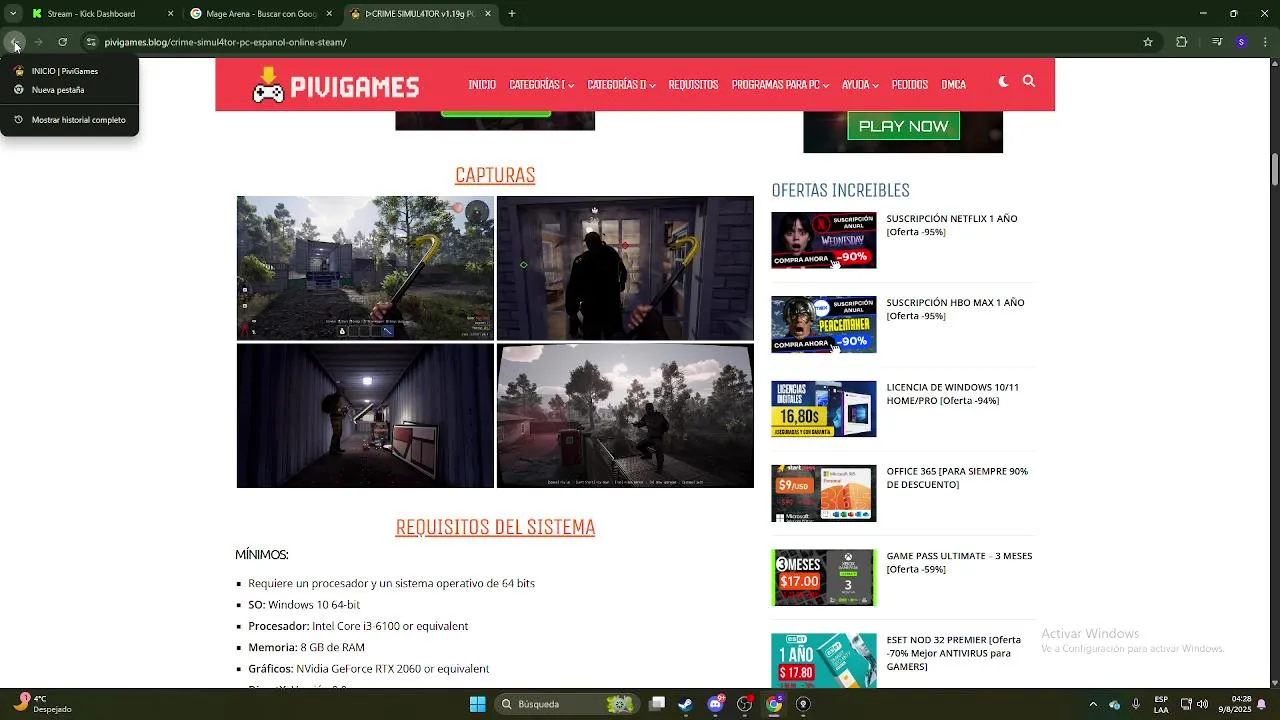Click the REQUISITOS DEL SISTEMA heading

(495, 527)
